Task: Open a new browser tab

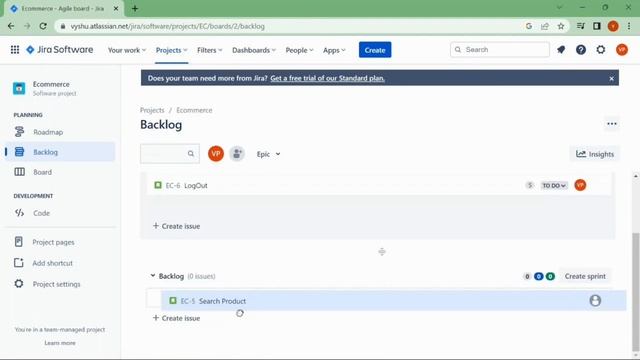Action: (x=135, y=8)
